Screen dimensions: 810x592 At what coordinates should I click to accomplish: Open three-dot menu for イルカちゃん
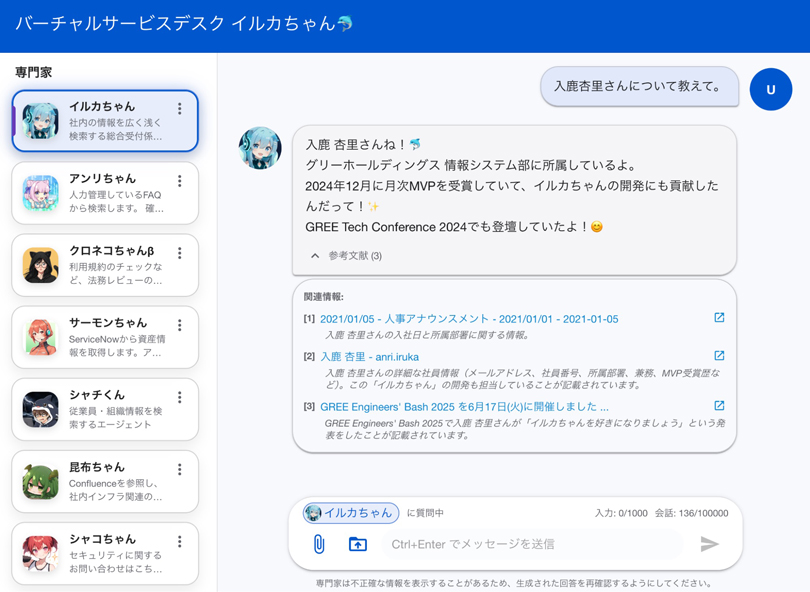coord(180,109)
